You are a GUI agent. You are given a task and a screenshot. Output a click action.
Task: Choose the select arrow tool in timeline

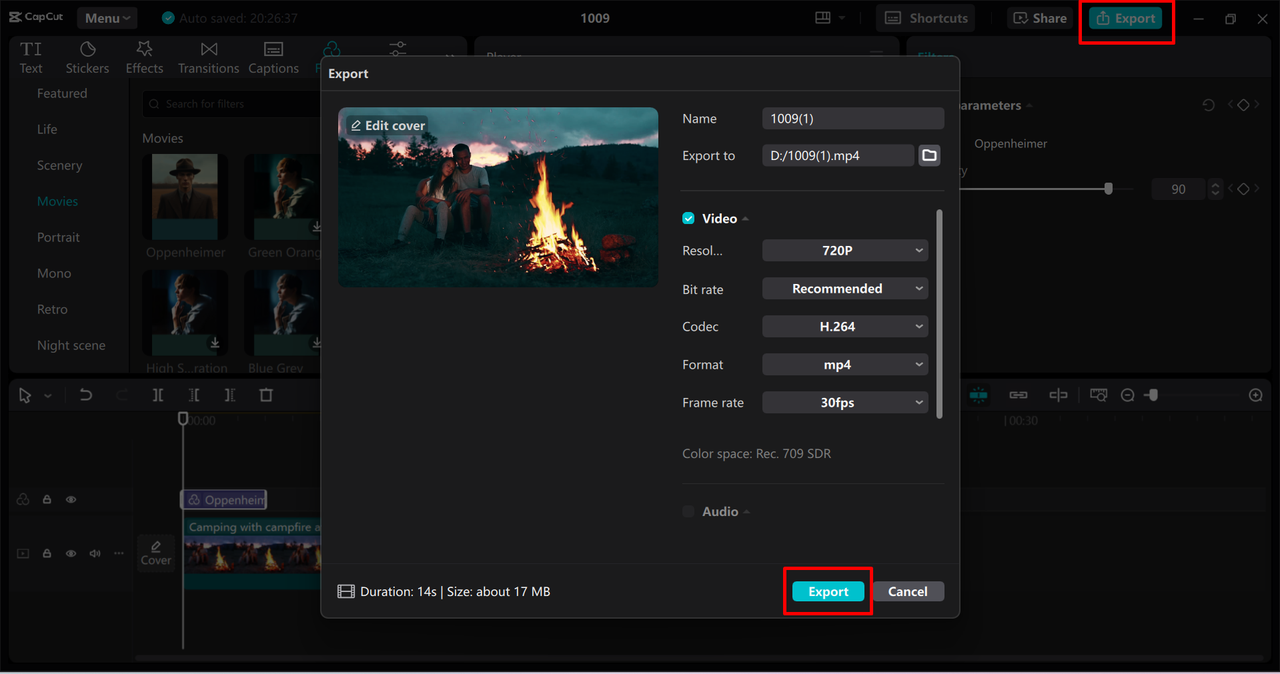click(25, 395)
